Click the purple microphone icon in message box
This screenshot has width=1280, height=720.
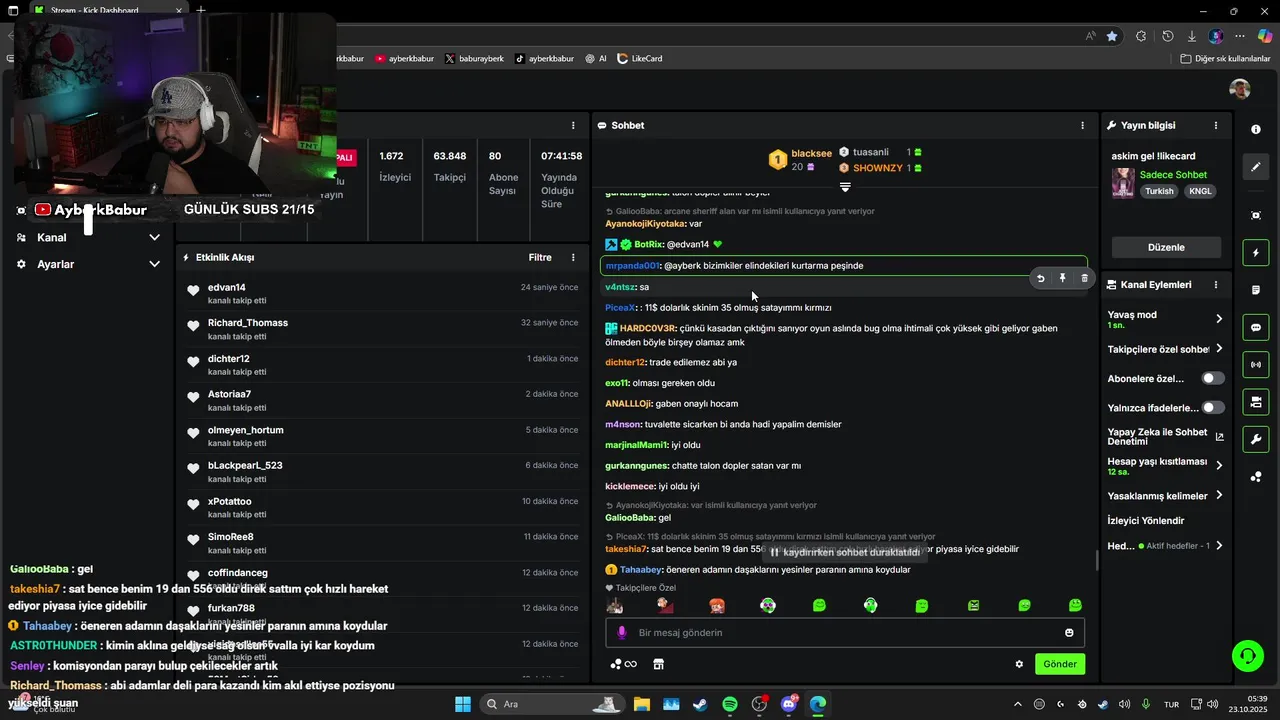click(621, 632)
